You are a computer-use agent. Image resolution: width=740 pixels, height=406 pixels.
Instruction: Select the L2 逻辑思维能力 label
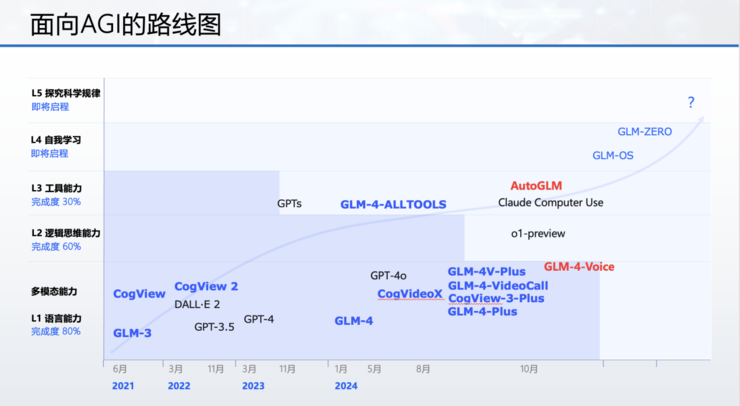(x=66, y=233)
